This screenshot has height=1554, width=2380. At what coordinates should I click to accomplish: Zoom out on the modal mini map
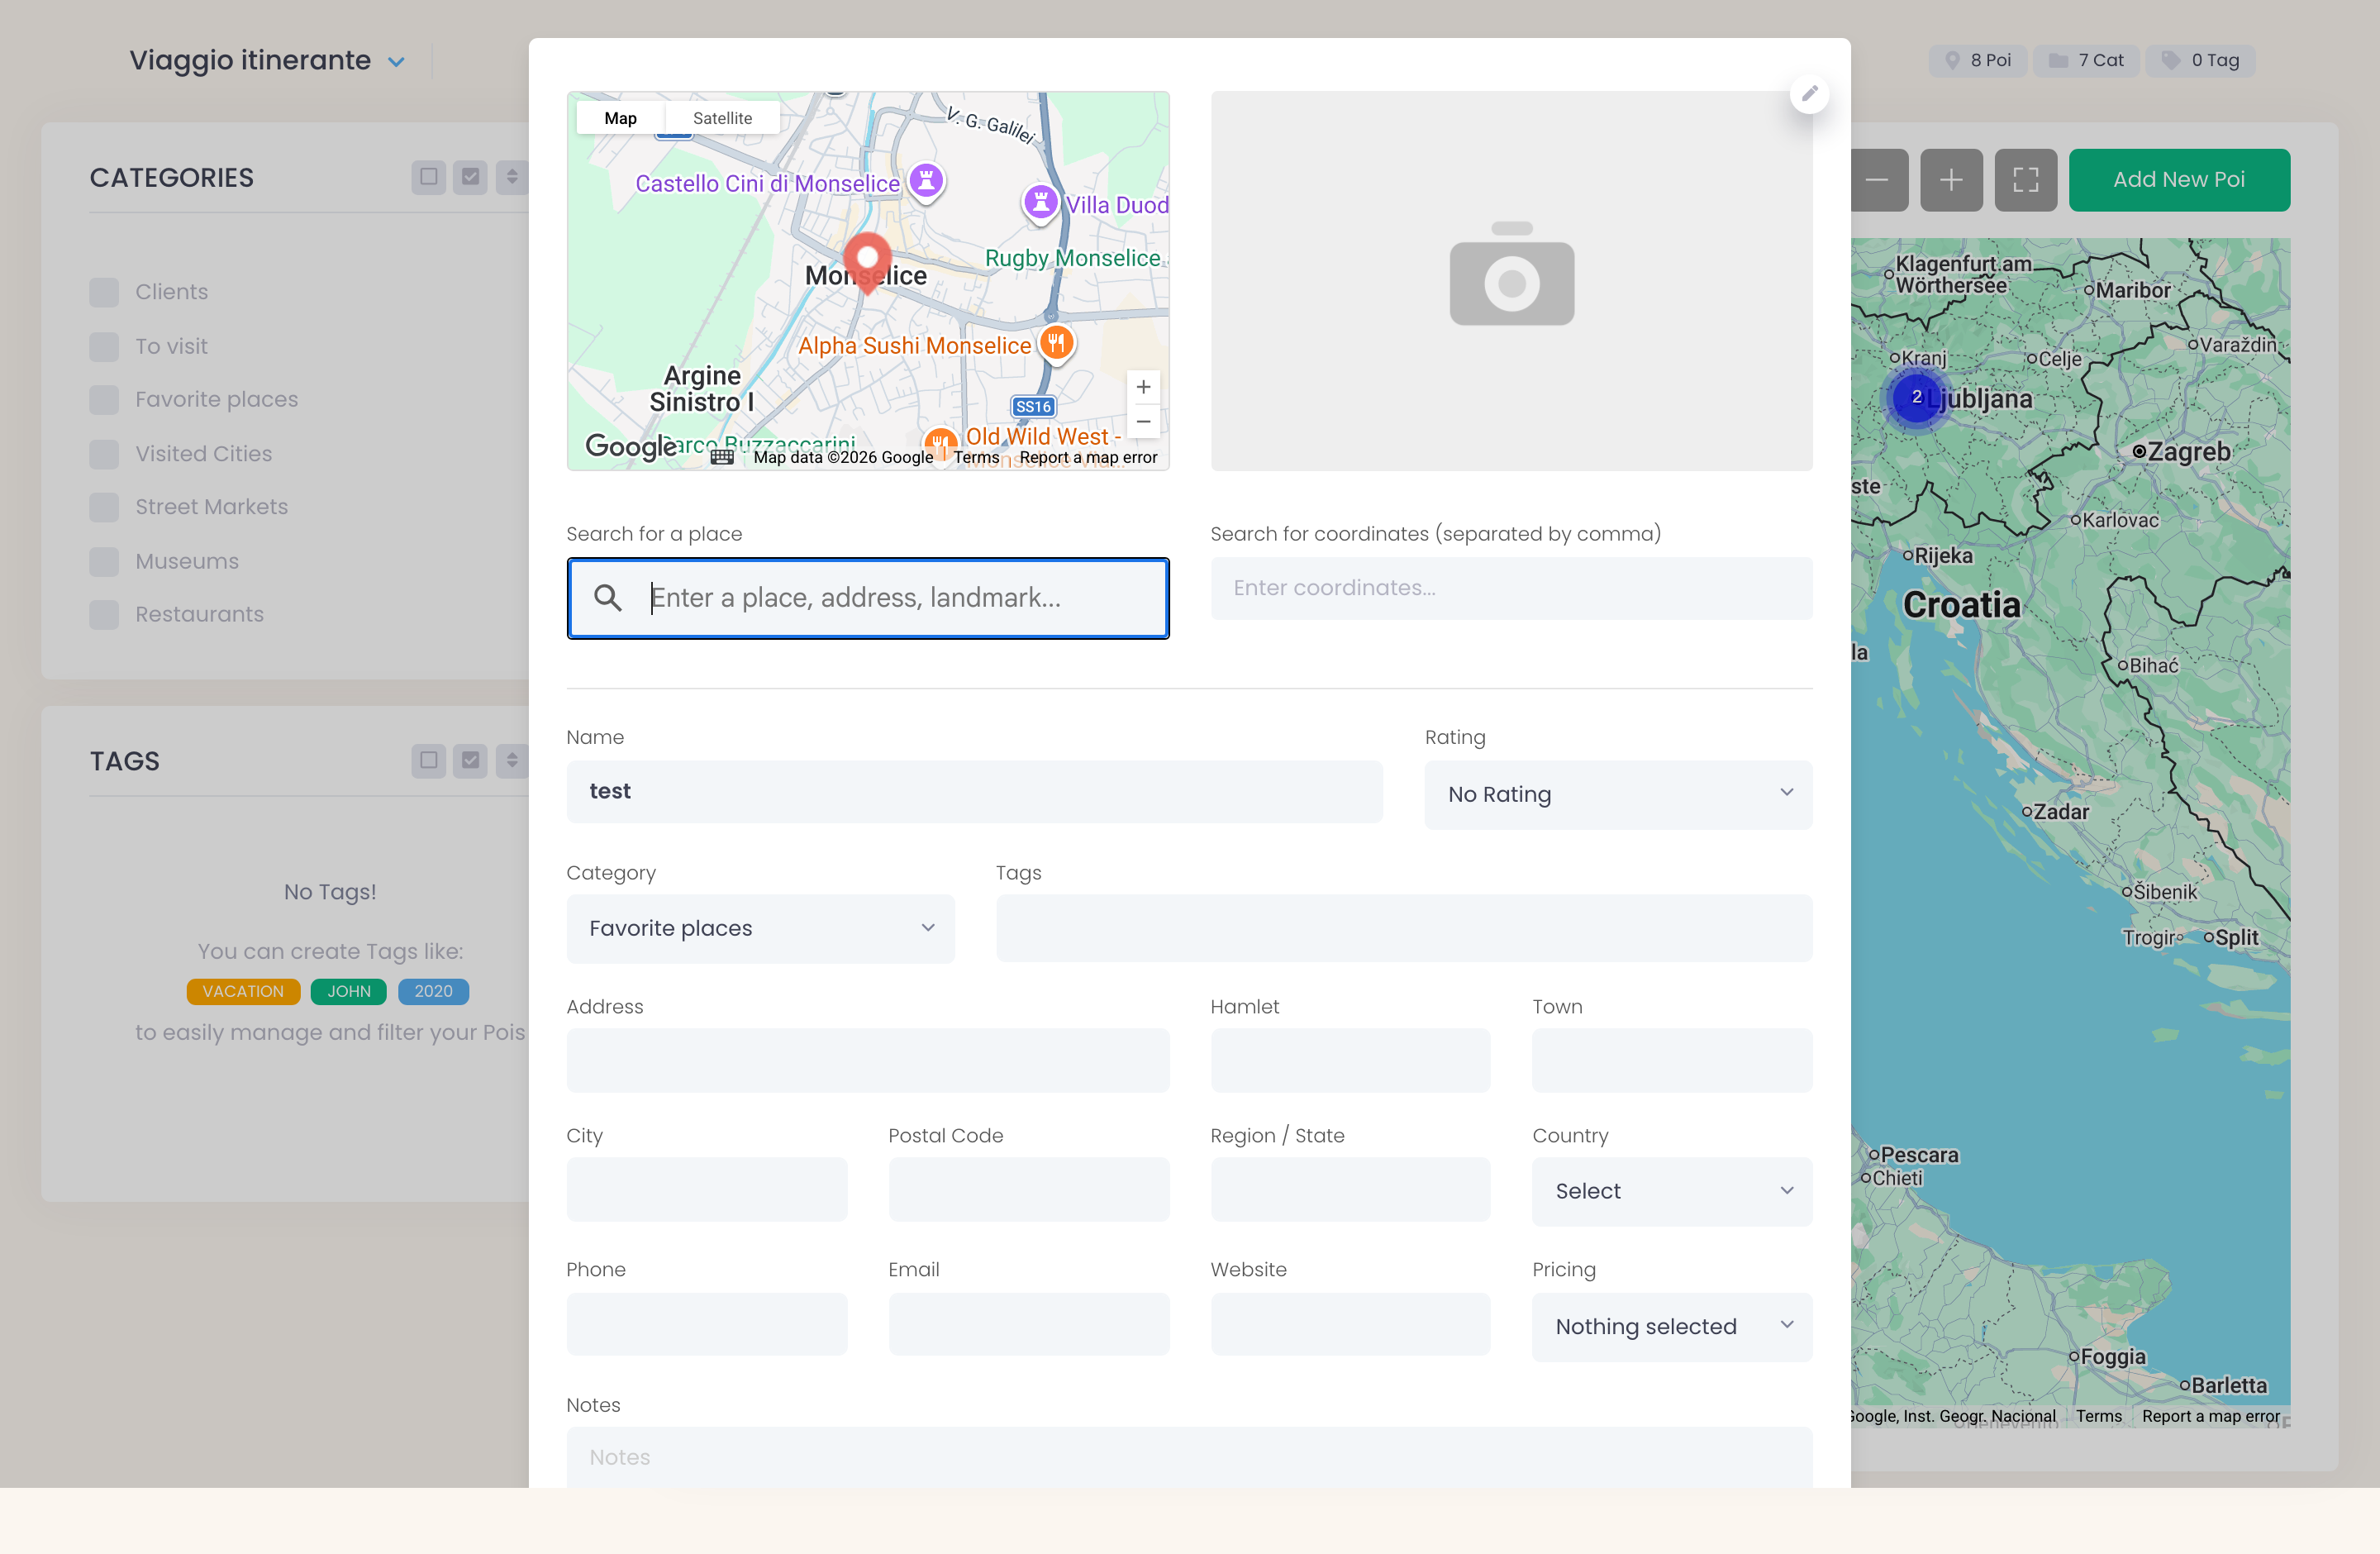(x=1143, y=422)
